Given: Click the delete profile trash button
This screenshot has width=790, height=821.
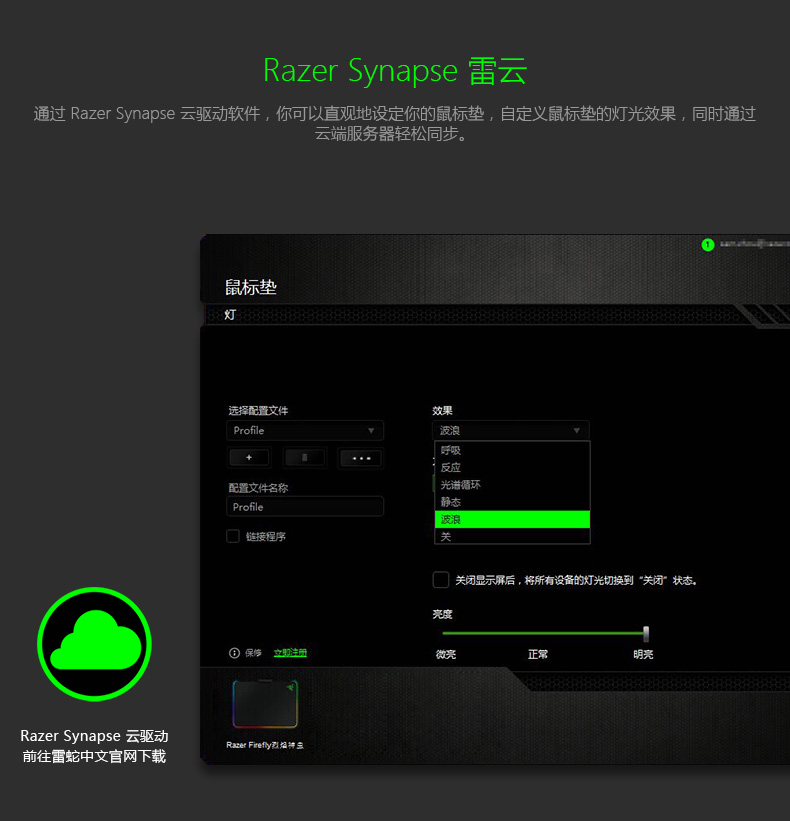Looking at the screenshot, I should [x=305, y=458].
